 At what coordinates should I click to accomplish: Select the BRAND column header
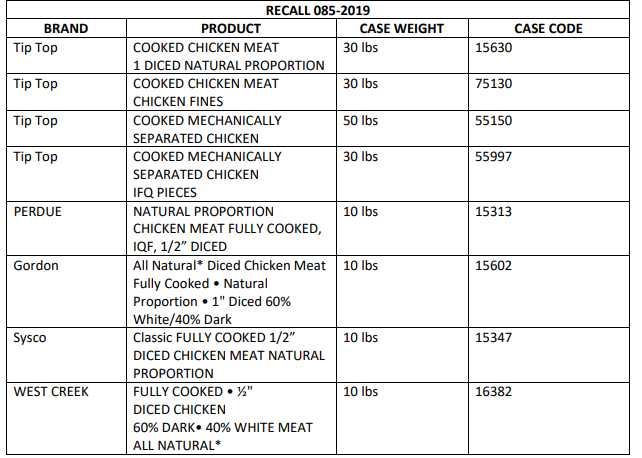point(66,29)
